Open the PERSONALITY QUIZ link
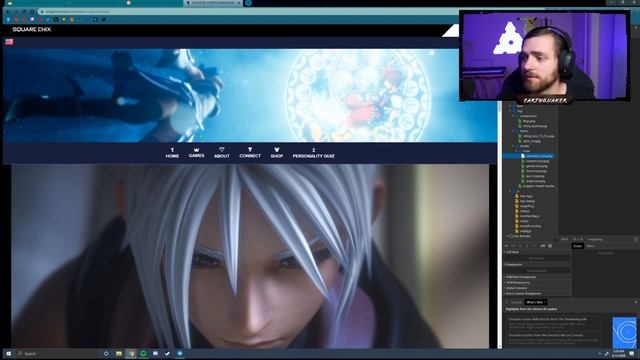 point(313,153)
